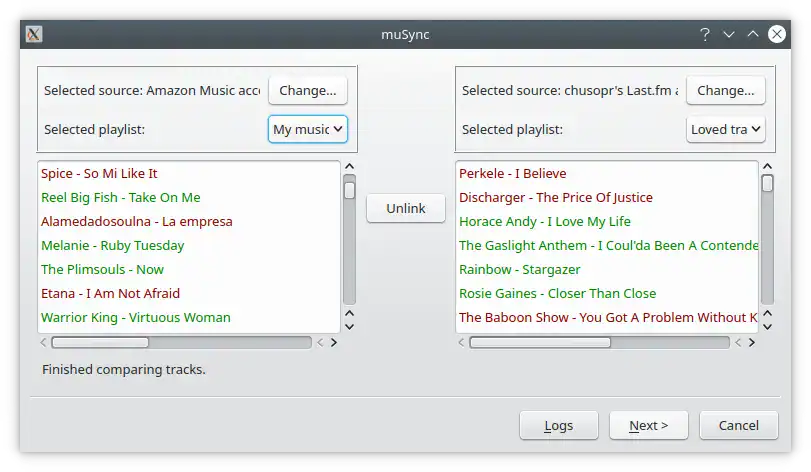This screenshot has height=472, width=811.
Task: Click left list far-left scroll arrow
Action: click(43, 343)
